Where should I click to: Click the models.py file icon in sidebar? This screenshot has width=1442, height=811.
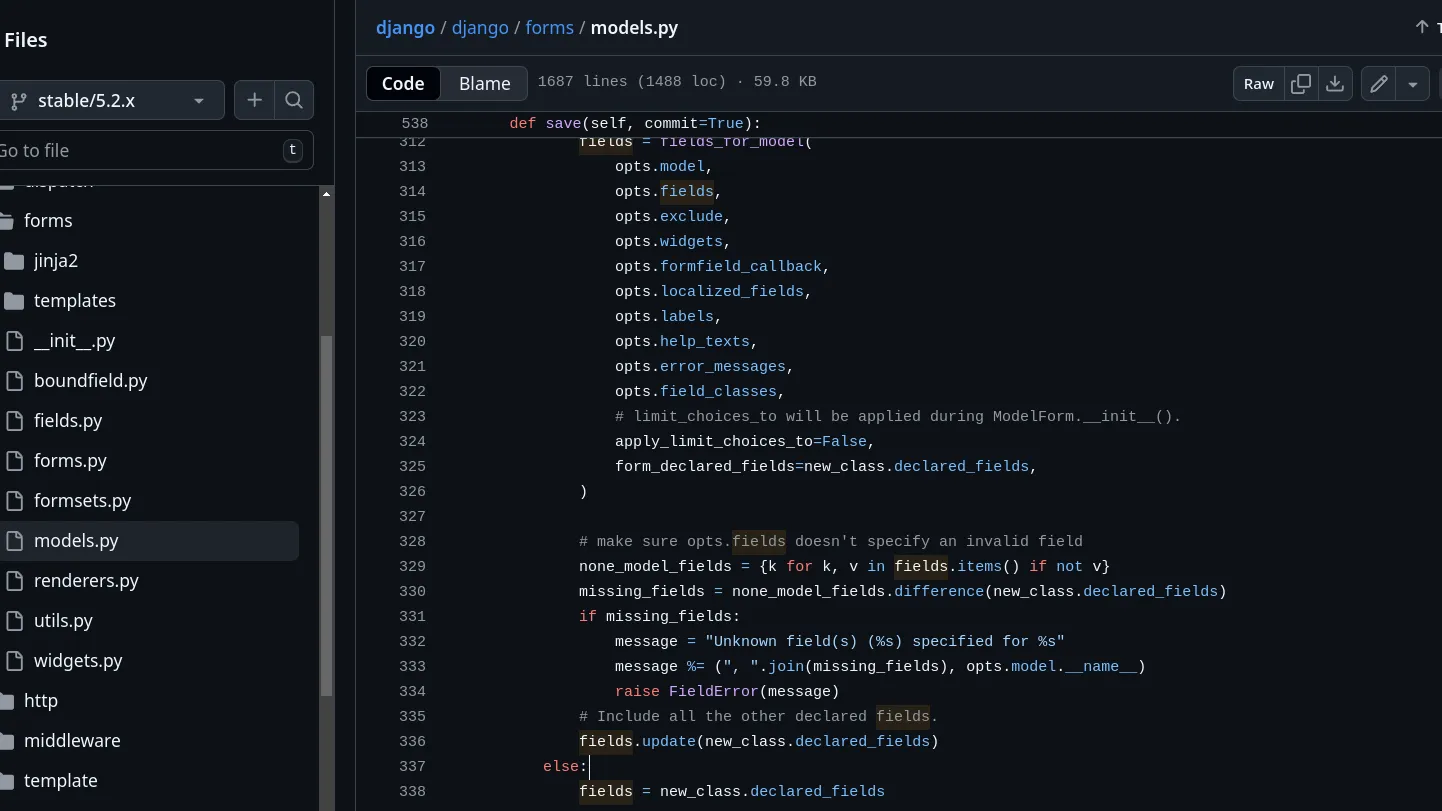pos(14,541)
